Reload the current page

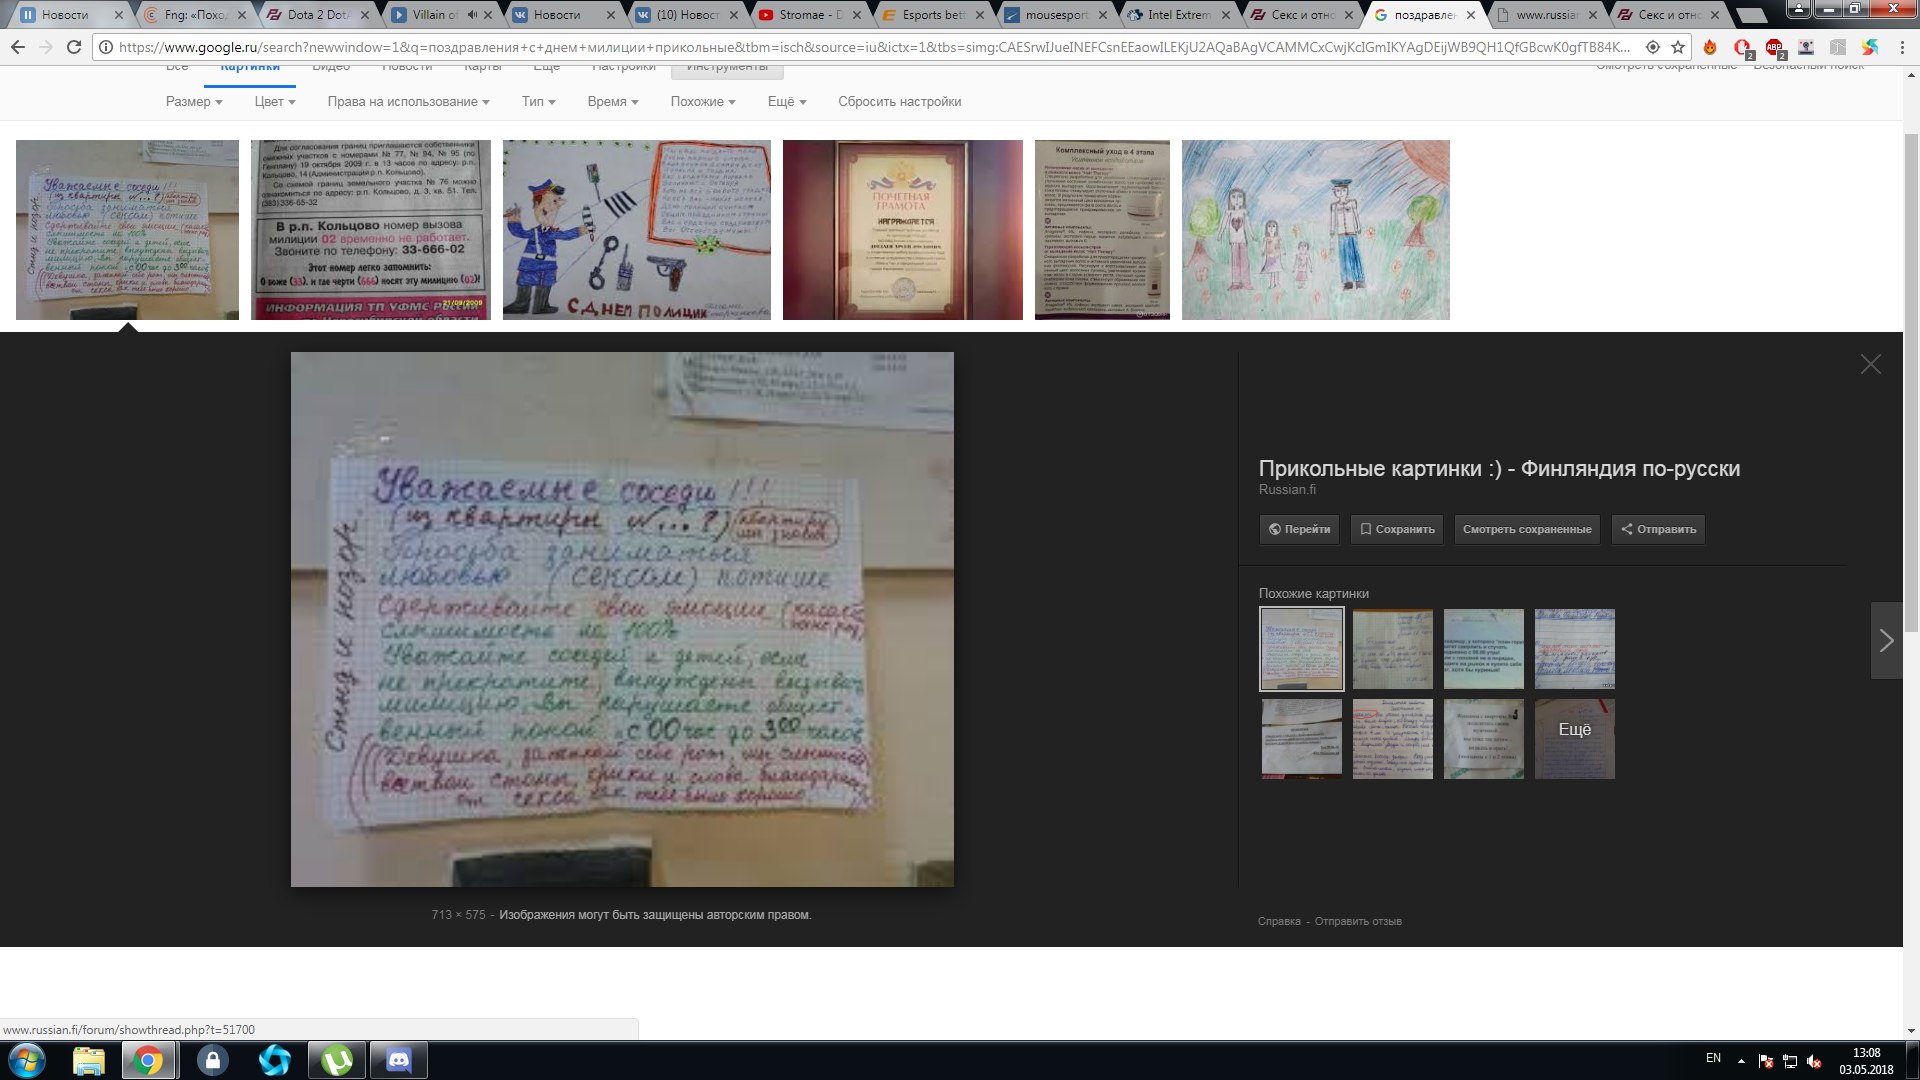[73, 47]
